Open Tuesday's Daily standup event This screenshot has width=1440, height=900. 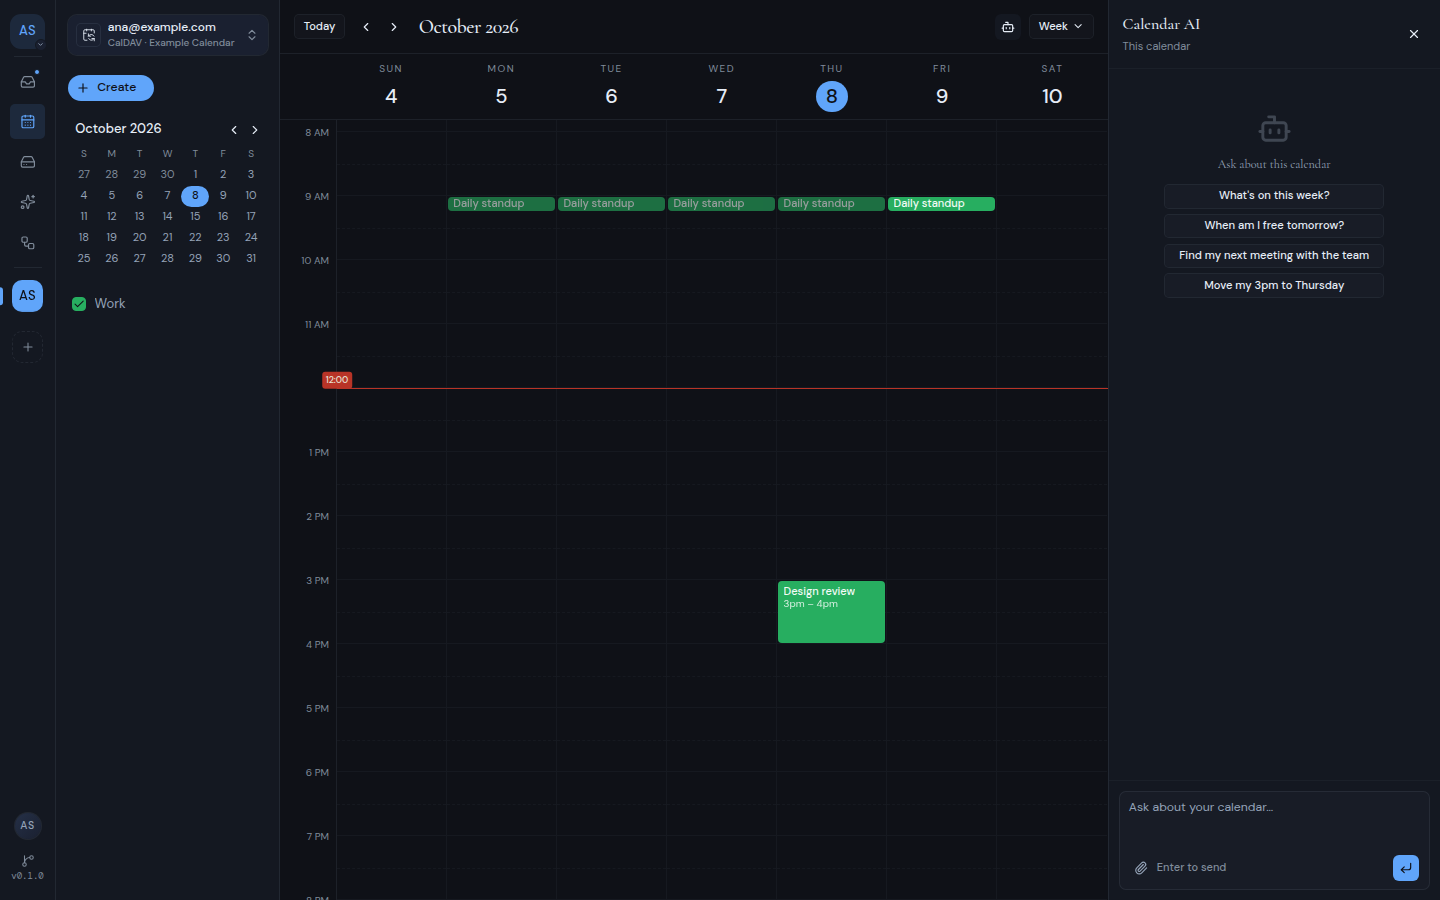point(611,204)
